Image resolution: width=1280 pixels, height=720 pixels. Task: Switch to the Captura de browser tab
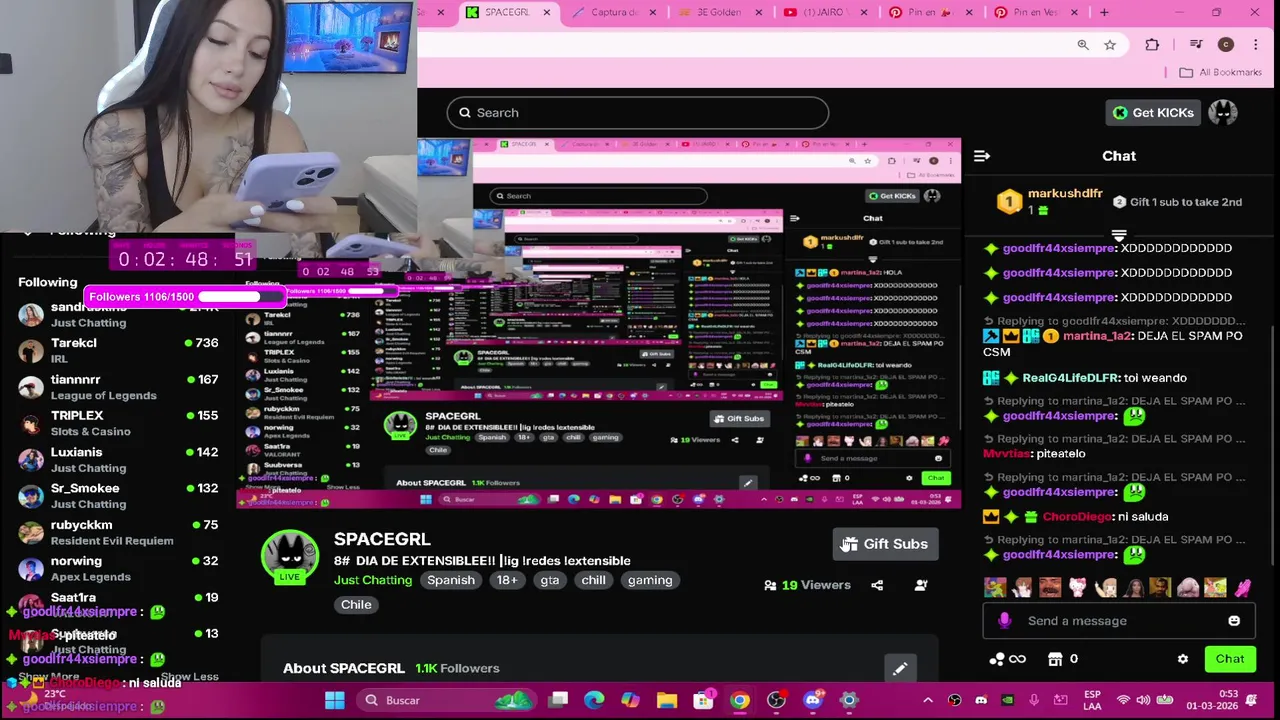tap(614, 12)
